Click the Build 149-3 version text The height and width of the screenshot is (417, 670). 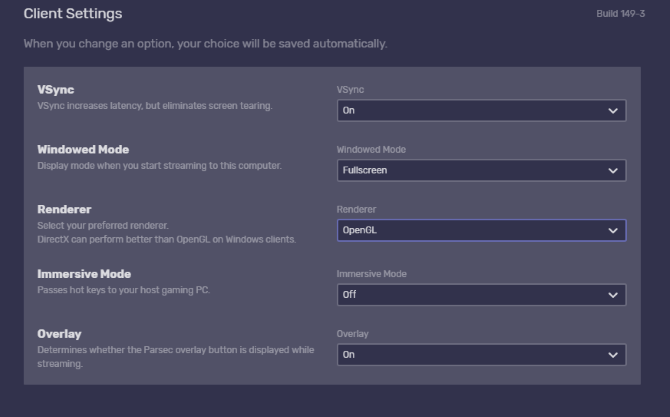[x=622, y=14]
